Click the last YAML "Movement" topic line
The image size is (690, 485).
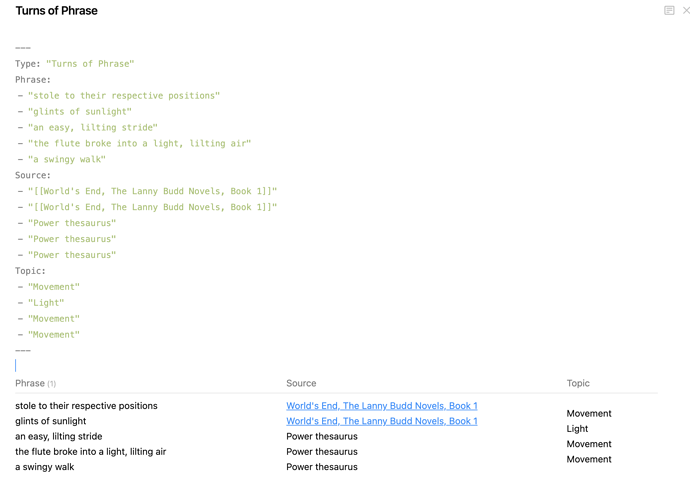tap(49, 334)
